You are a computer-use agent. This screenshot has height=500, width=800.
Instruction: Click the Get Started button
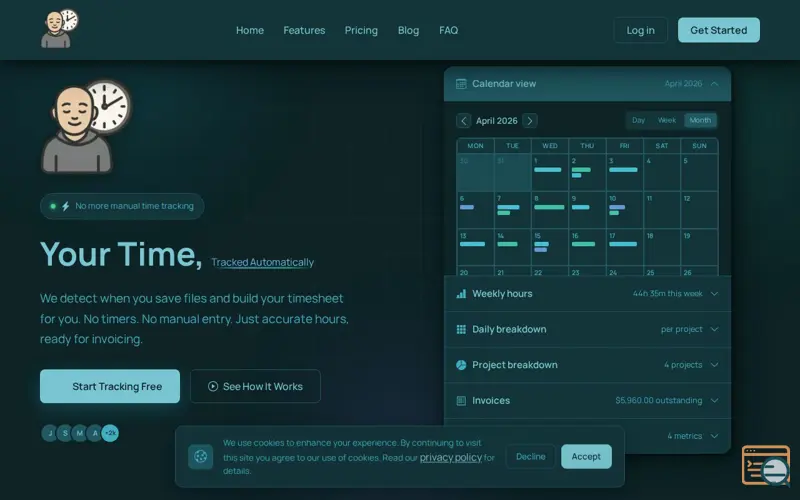pyautogui.click(x=718, y=30)
